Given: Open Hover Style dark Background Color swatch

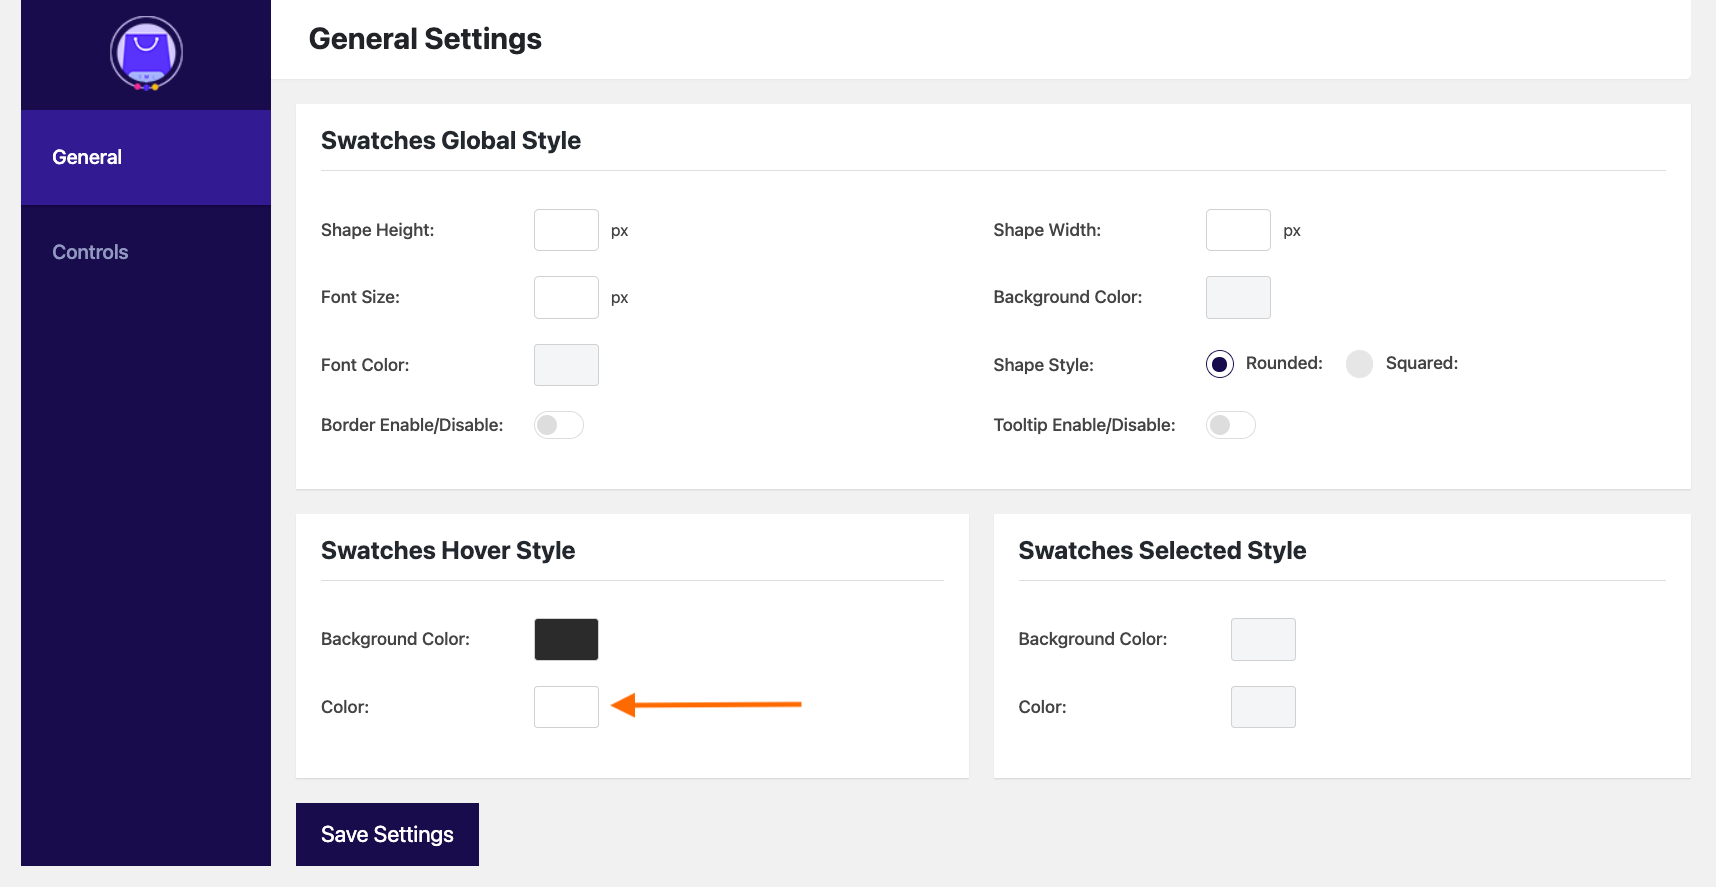Looking at the screenshot, I should pyautogui.click(x=566, y=639).
